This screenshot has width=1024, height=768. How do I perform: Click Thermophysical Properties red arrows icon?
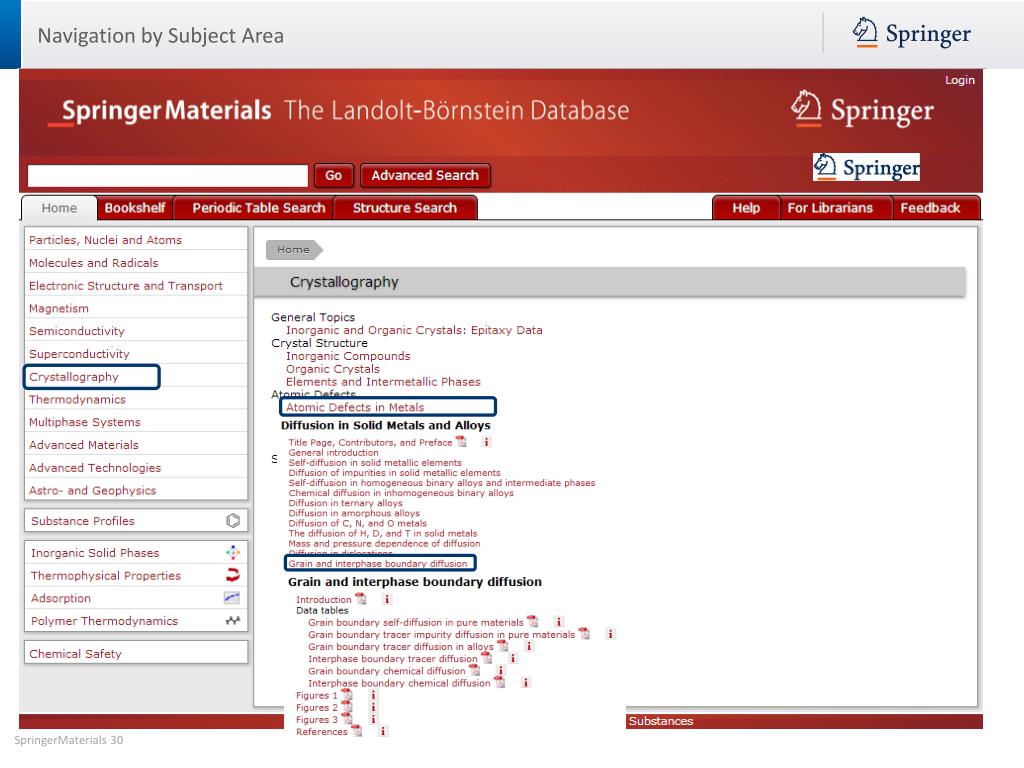233,575
